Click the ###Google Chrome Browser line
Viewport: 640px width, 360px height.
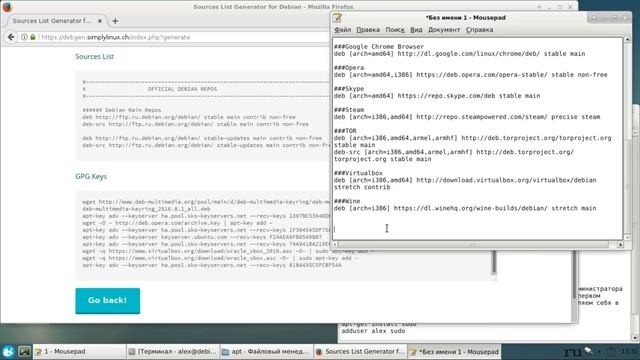(379, 47)
